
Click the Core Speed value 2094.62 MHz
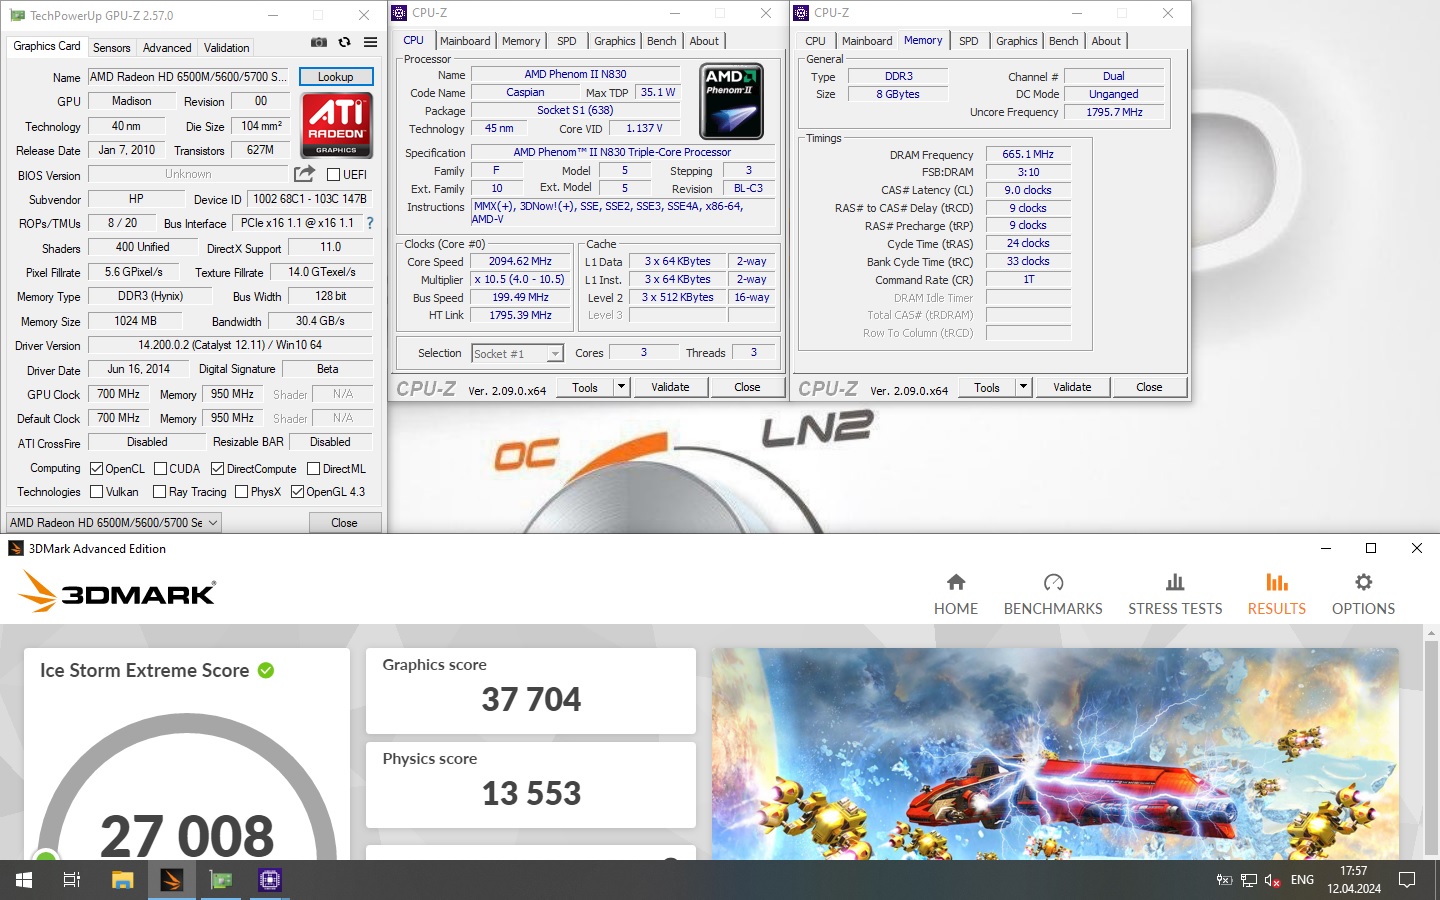click(x=520, y=261)
